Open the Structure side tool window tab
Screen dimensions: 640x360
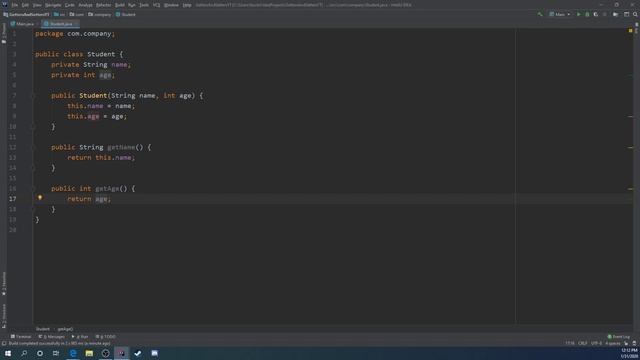(4, 316)
